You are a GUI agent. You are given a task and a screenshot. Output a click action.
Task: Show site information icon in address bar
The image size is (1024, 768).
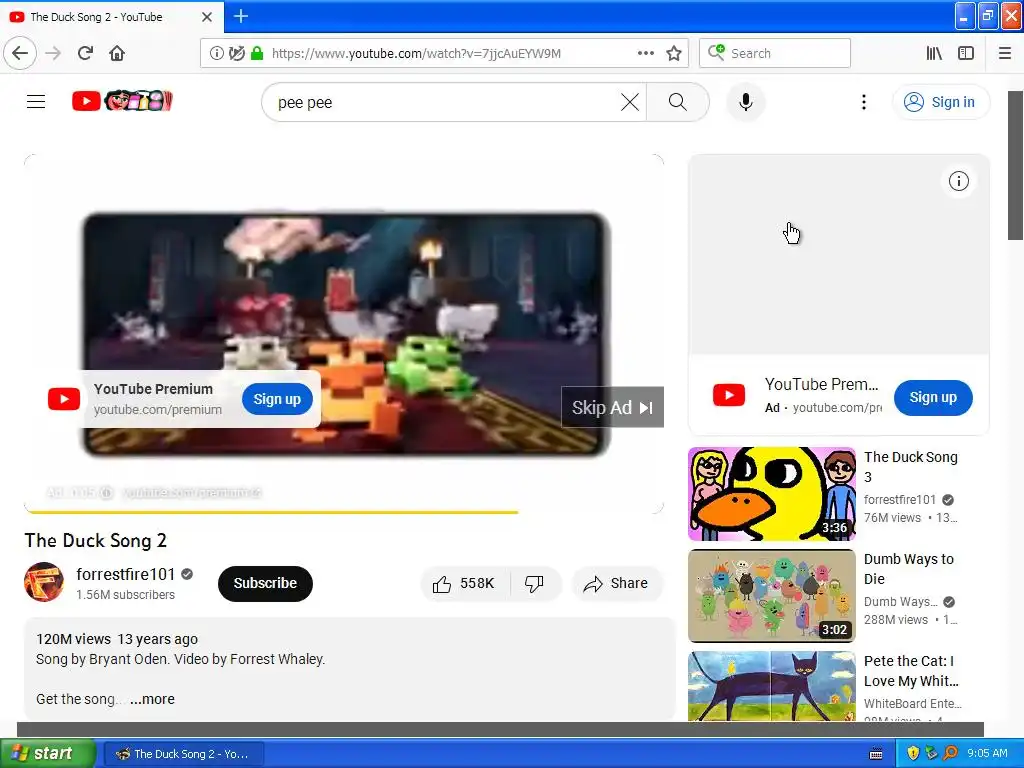click(216, 53)
